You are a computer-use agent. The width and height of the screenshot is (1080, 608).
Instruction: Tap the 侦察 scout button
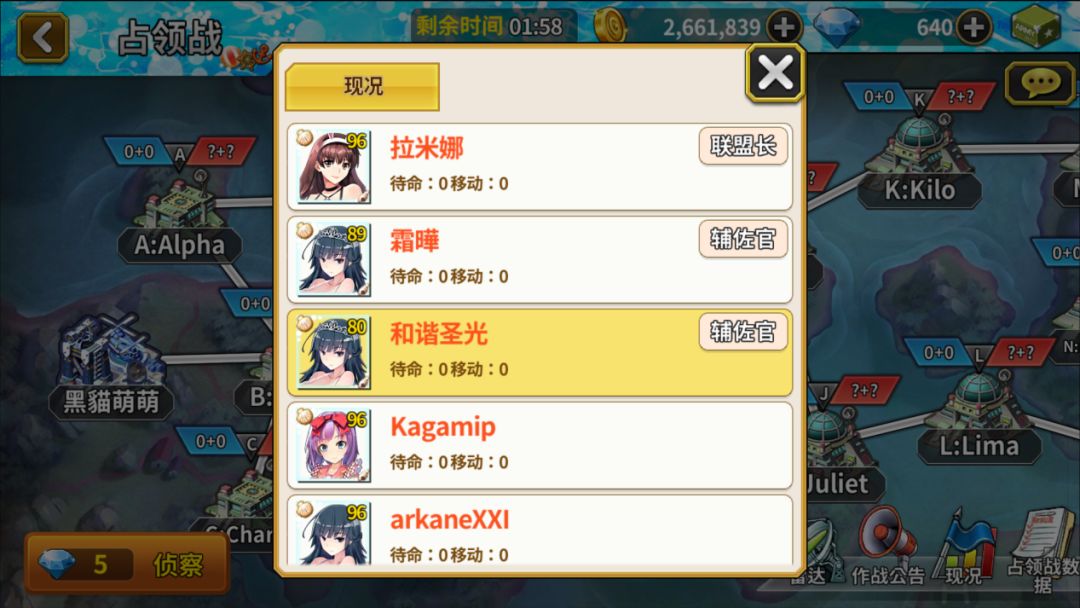click(x=127, y=564)
